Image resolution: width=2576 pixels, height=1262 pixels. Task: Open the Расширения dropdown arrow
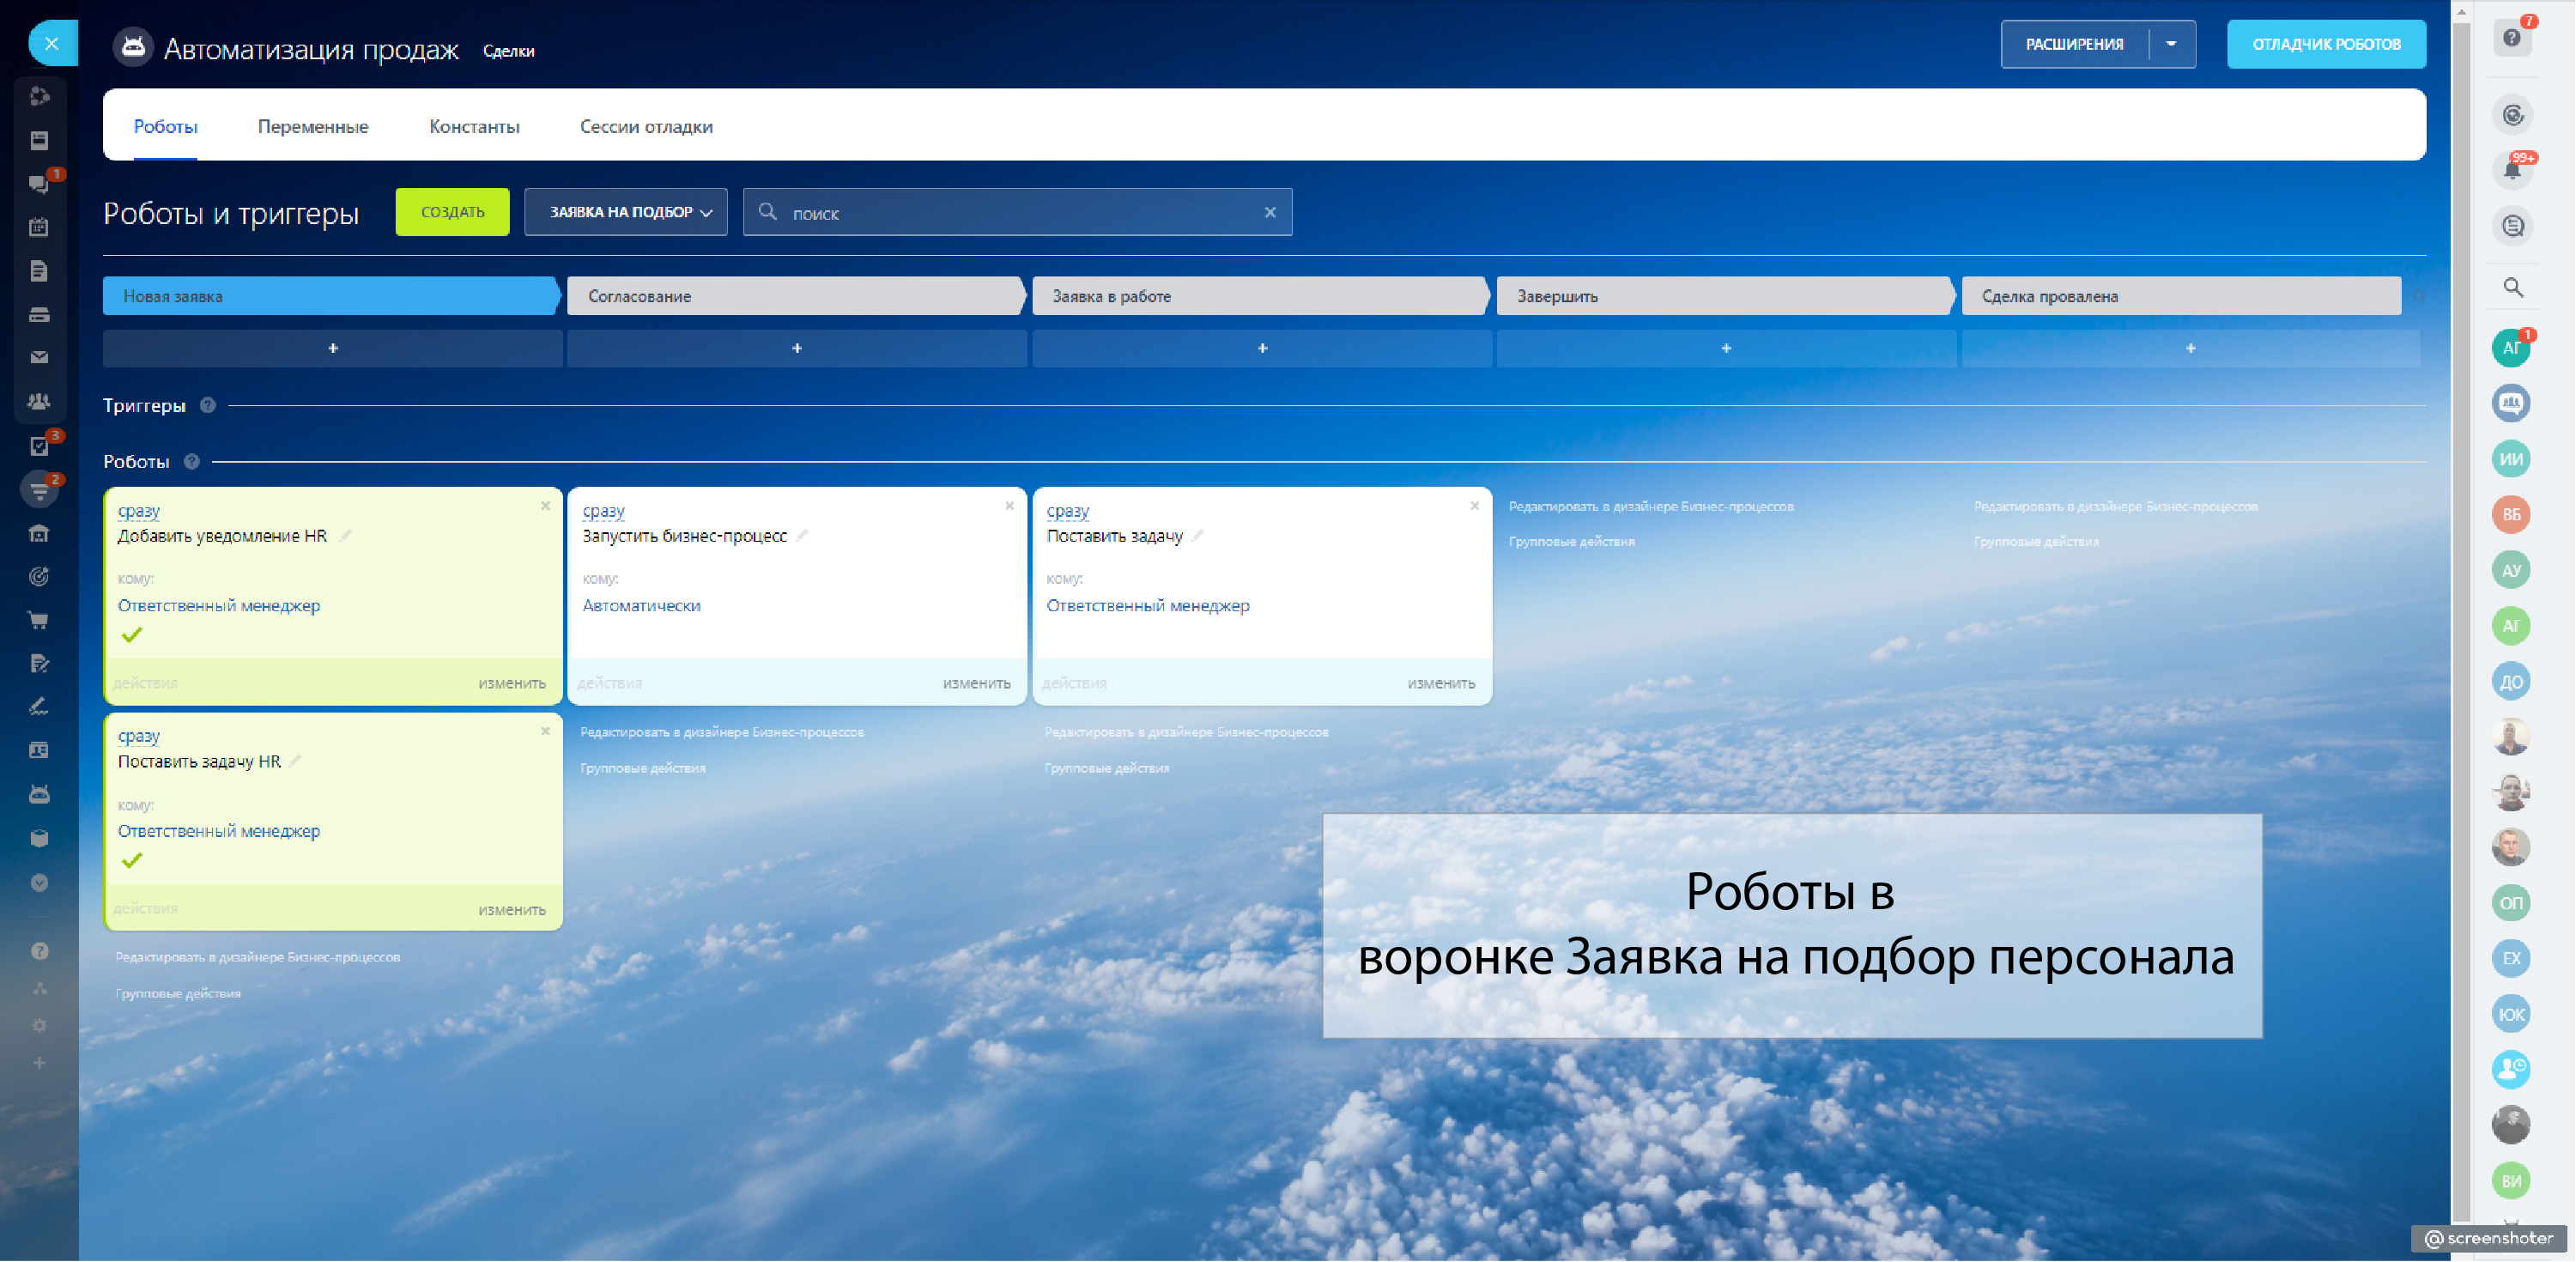(2171, 44)
